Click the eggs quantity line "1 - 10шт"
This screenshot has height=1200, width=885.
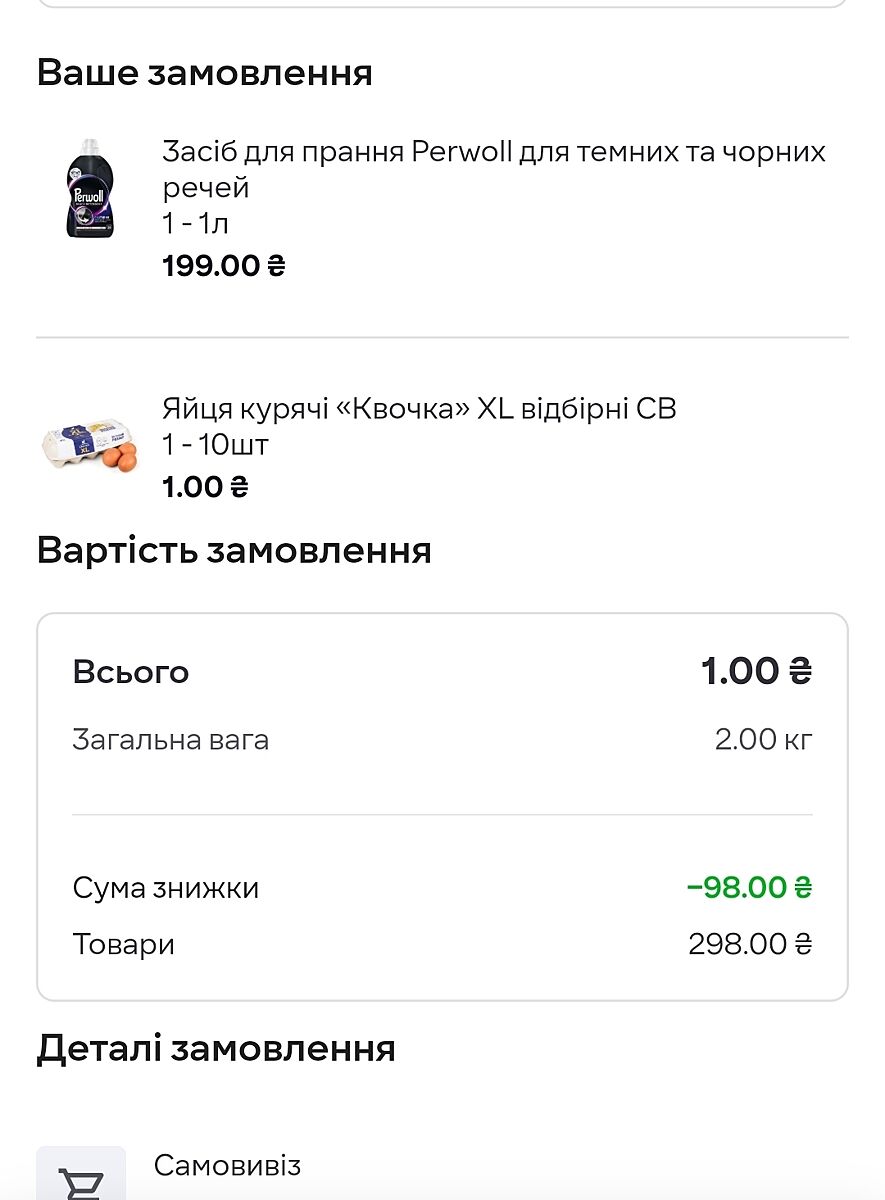[x=215, y=444]
